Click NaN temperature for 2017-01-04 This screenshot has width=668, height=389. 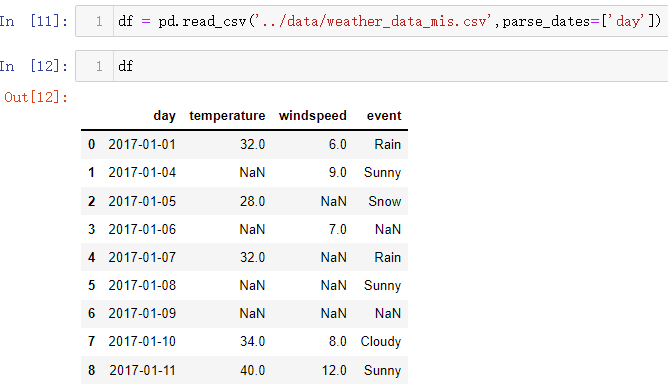252,173
